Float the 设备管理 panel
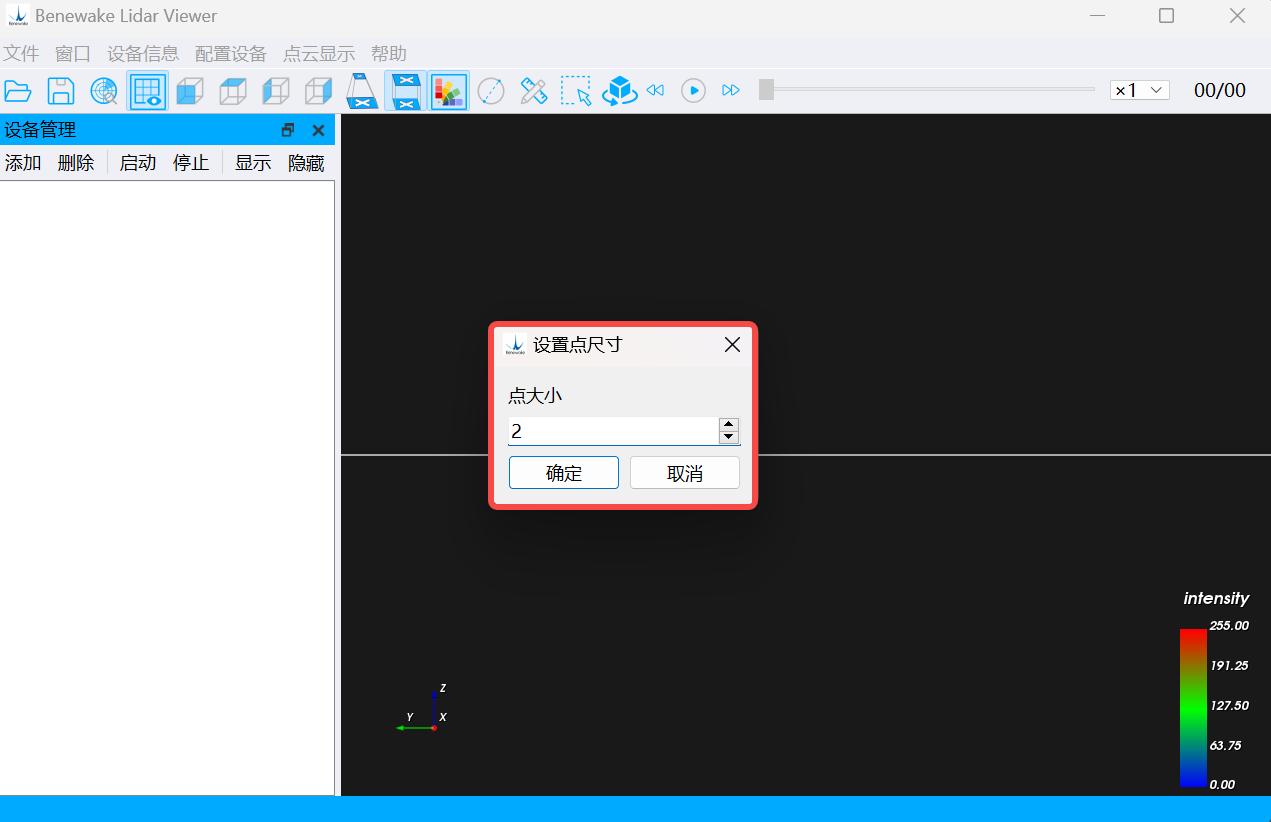The width and height of the screenshot is (1271, 822). [x=288, y=130]
